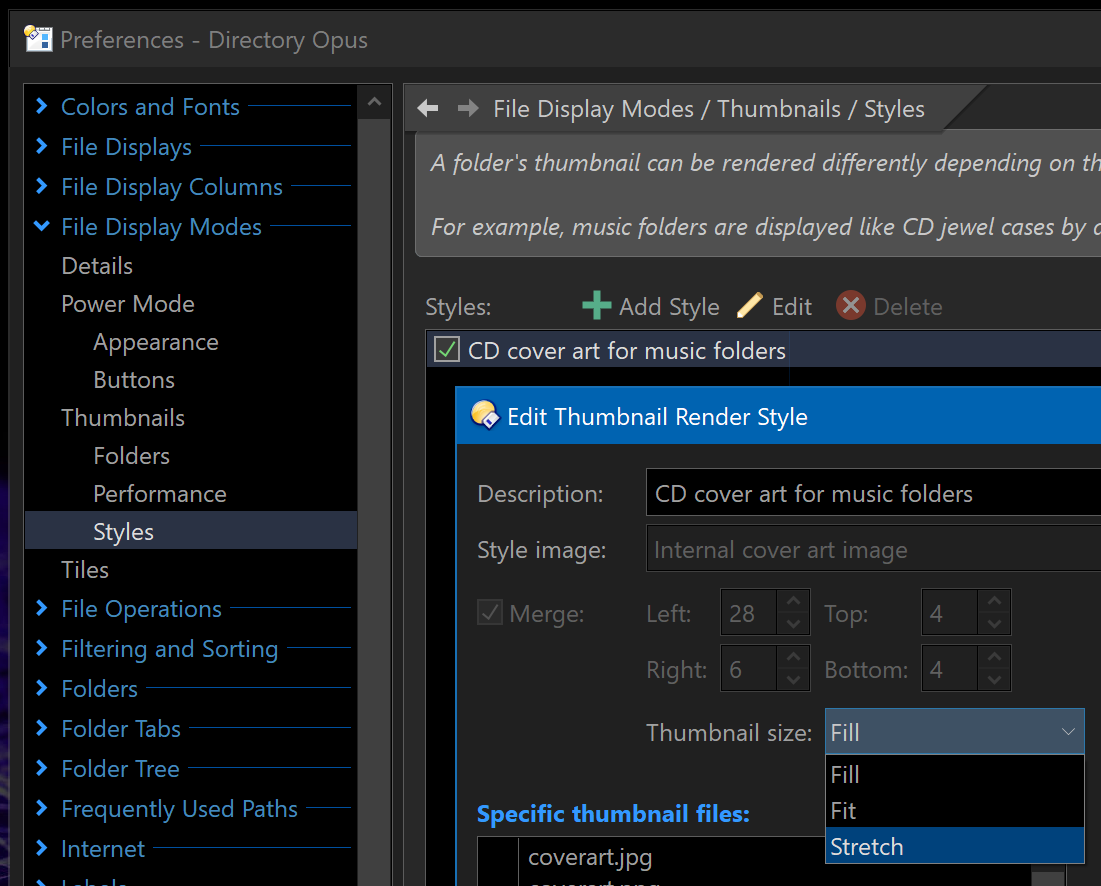Click the breadcrumb path File Display Modes / Thumbnails / Styles
Image resolution: width=1101 pixels, height=886 pixels.
708,109
